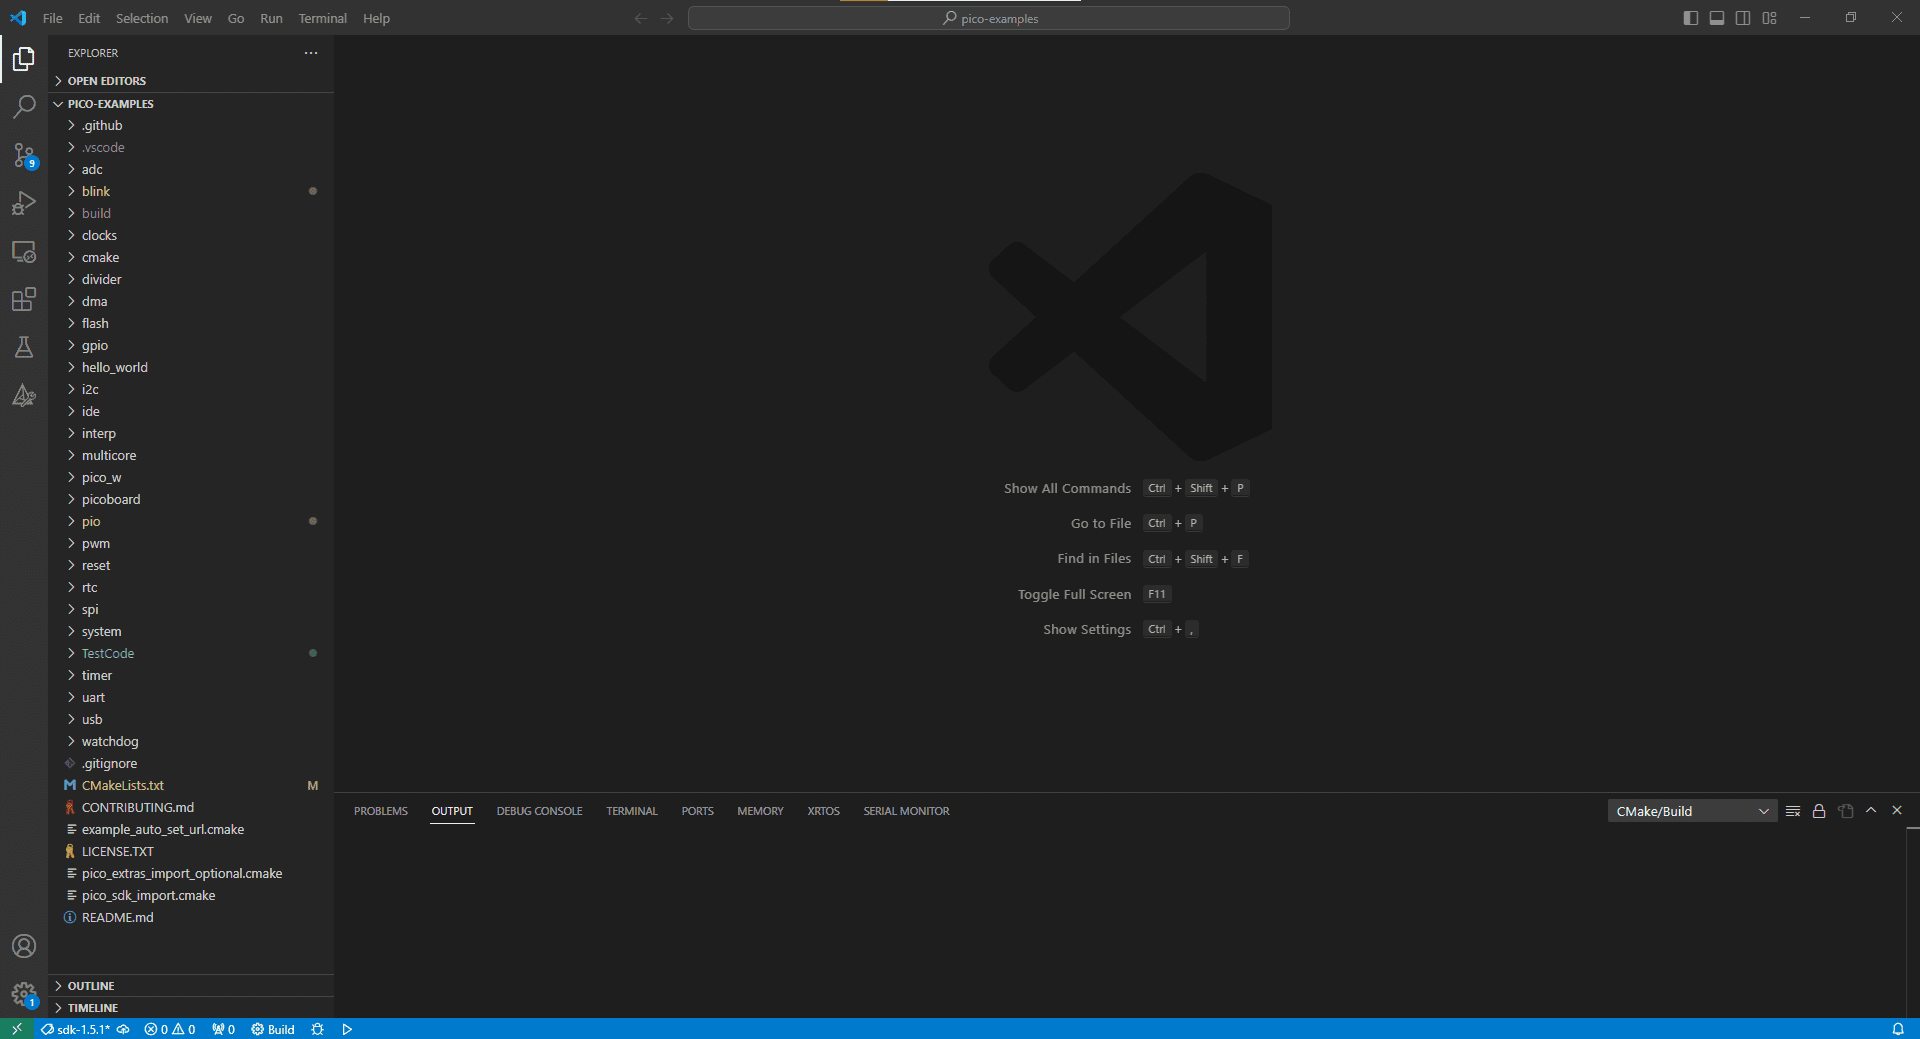Image resolution: width=1920 pixels, height=1039 pixels.
Task: Open the README.md file
Action: pyautogui.click(x=191, y=917)
